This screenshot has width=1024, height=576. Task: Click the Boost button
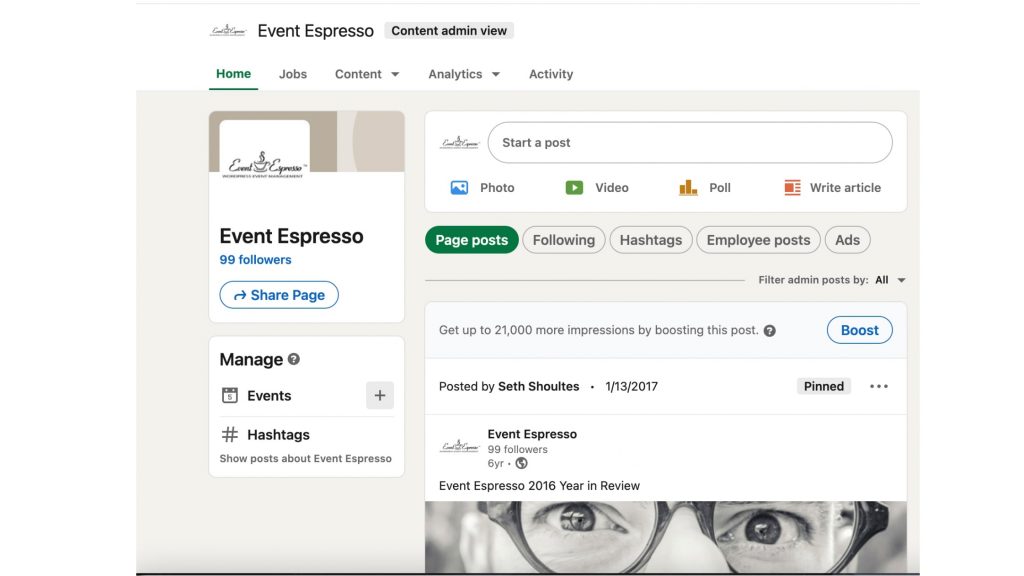(x=859, y=330)
